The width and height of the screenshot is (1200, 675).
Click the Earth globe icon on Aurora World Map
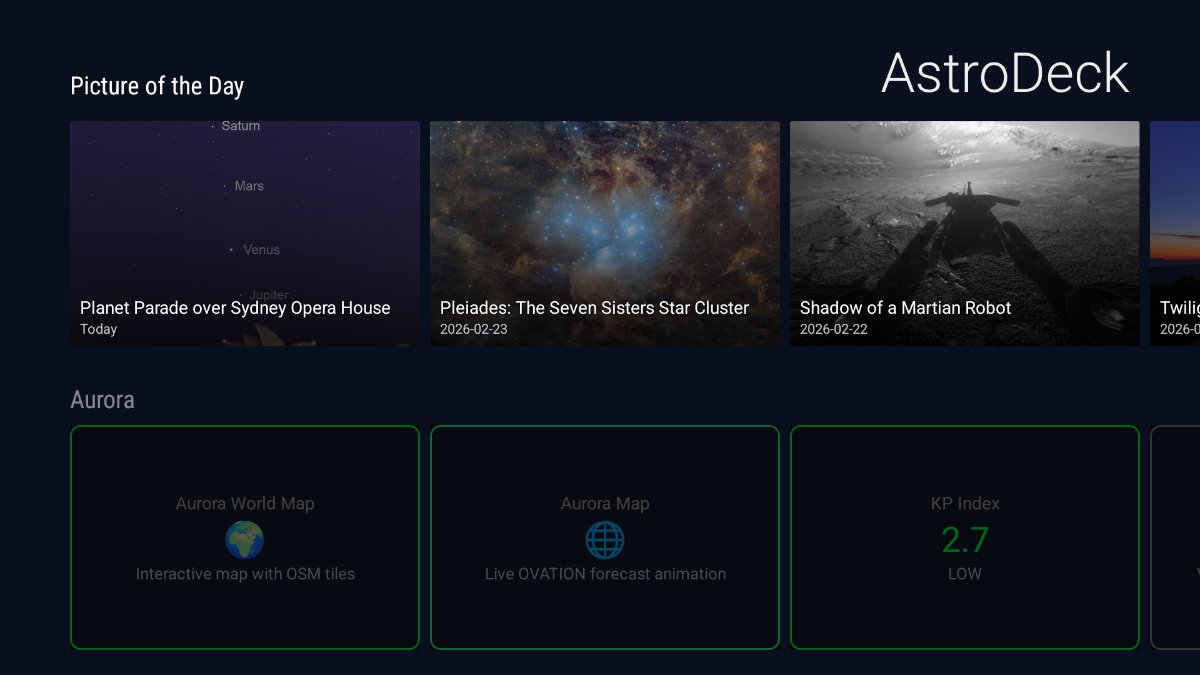[x=245, y=538]
